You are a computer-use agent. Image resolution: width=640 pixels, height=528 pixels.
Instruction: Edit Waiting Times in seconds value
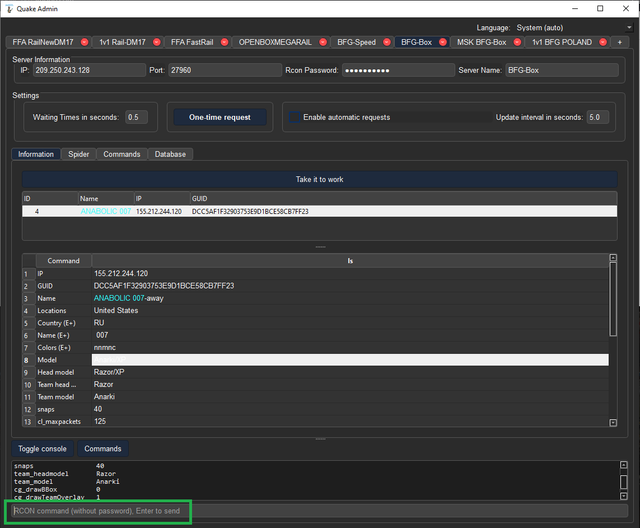[x=136, y=117]
